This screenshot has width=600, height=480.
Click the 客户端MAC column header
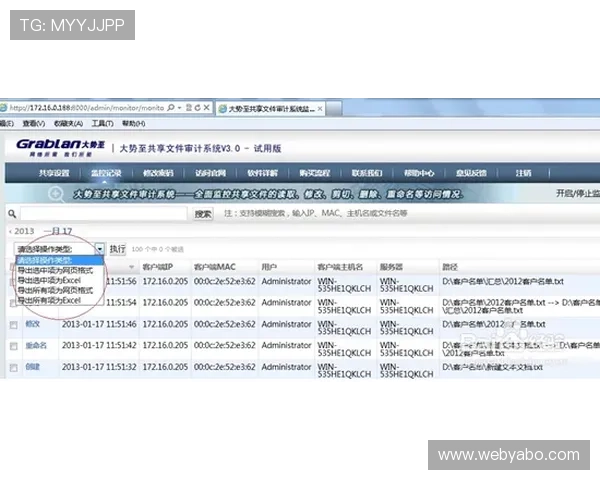pyautogui.click(x=214, y=267)
